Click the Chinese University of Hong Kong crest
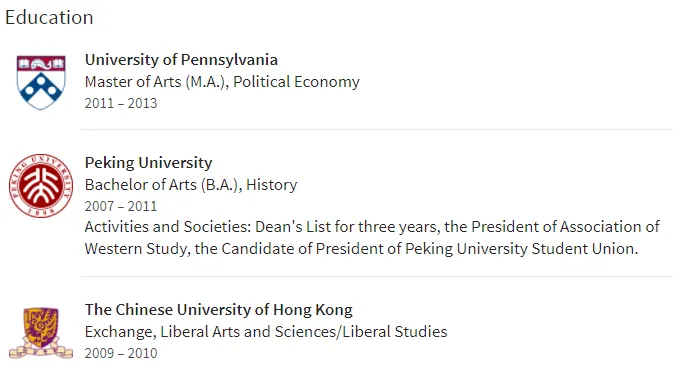This screenshot has width=673, height=369. coord(41,333)
